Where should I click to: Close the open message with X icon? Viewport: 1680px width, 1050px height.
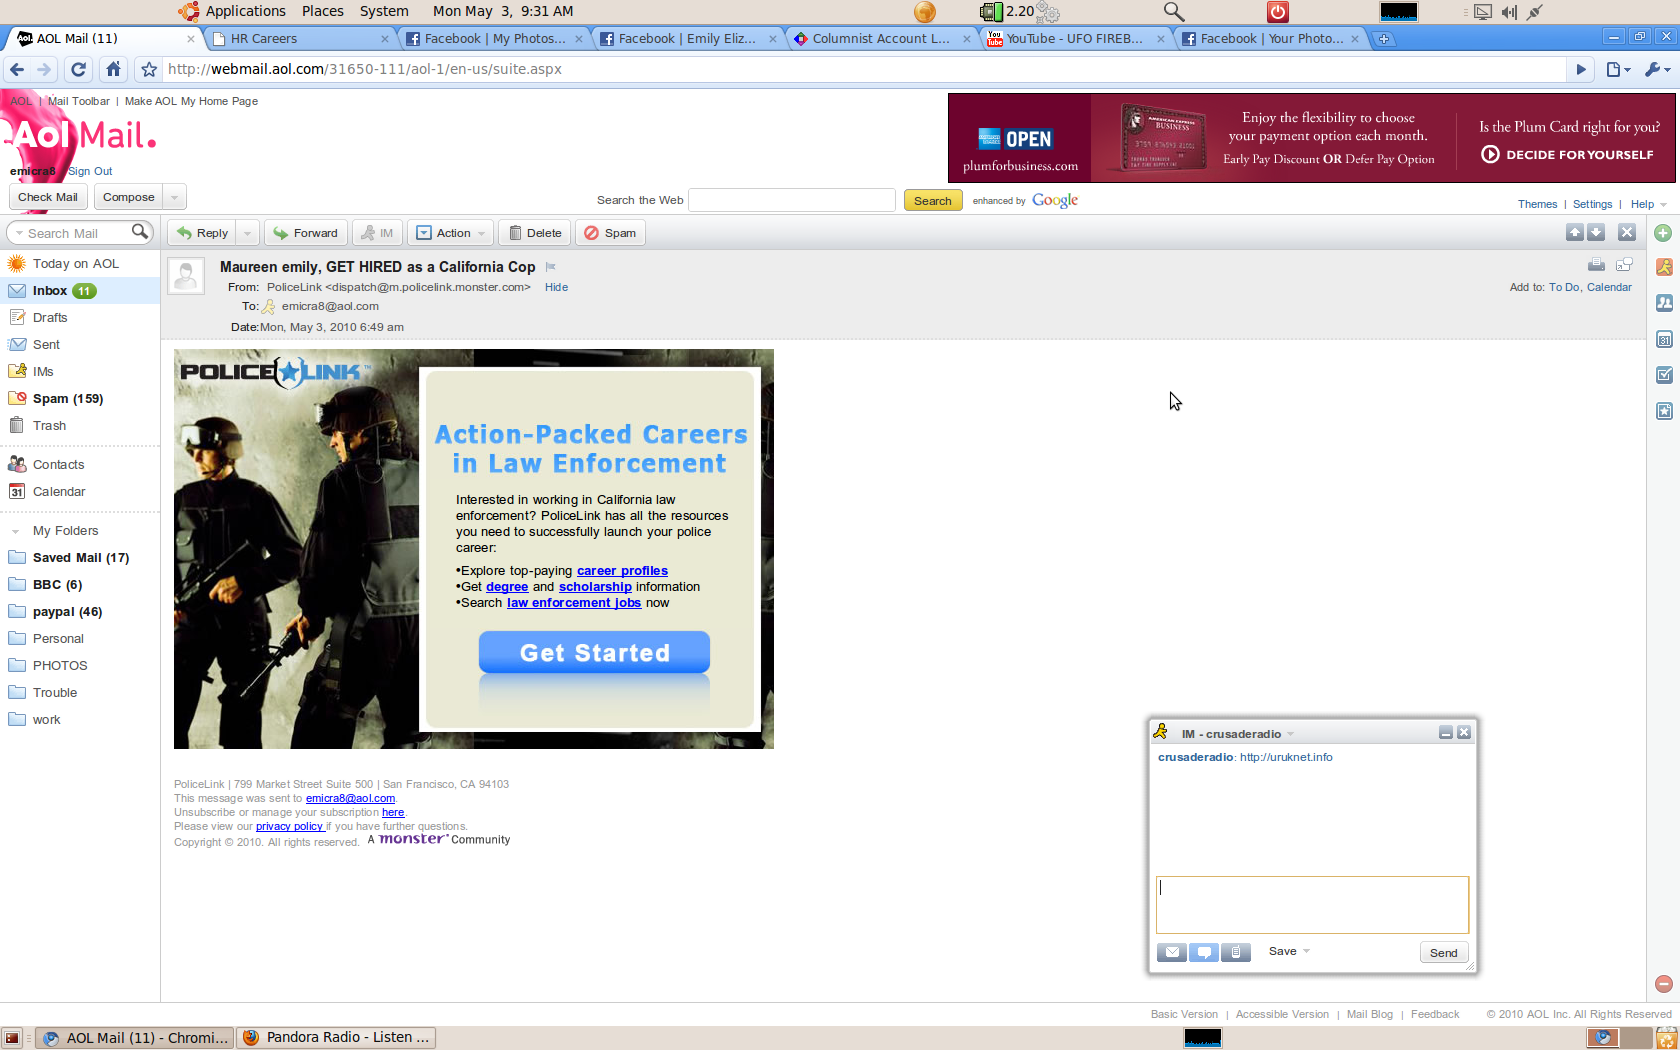(x=1627, y=232)
